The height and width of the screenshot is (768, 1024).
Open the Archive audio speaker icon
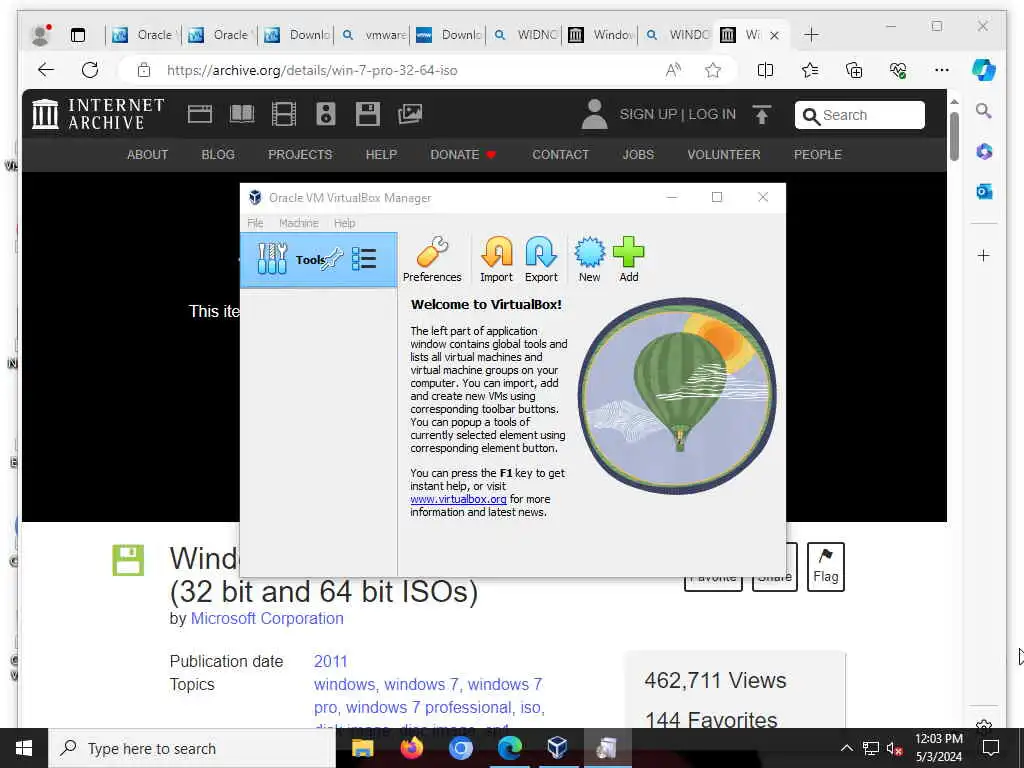point(326,114)
